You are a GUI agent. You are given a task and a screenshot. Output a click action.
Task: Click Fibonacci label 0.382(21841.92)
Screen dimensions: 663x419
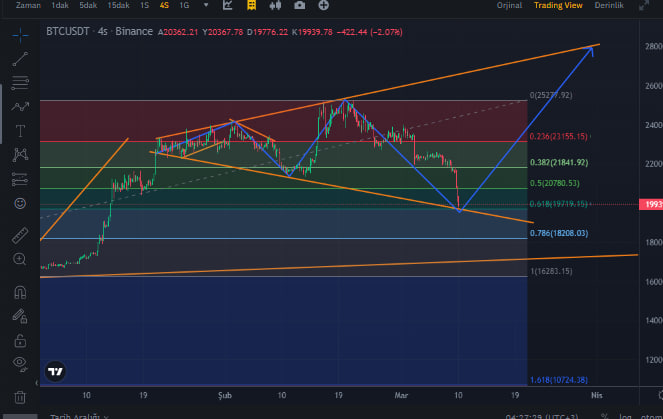point(559,162)
